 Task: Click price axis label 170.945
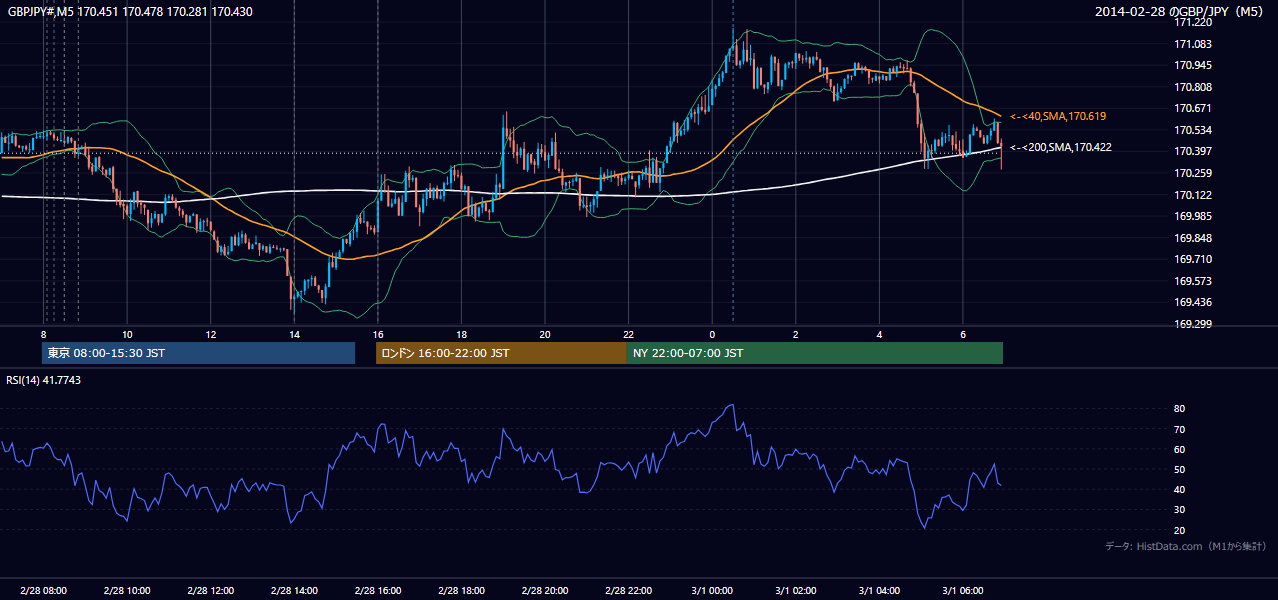click(1193, 66)
